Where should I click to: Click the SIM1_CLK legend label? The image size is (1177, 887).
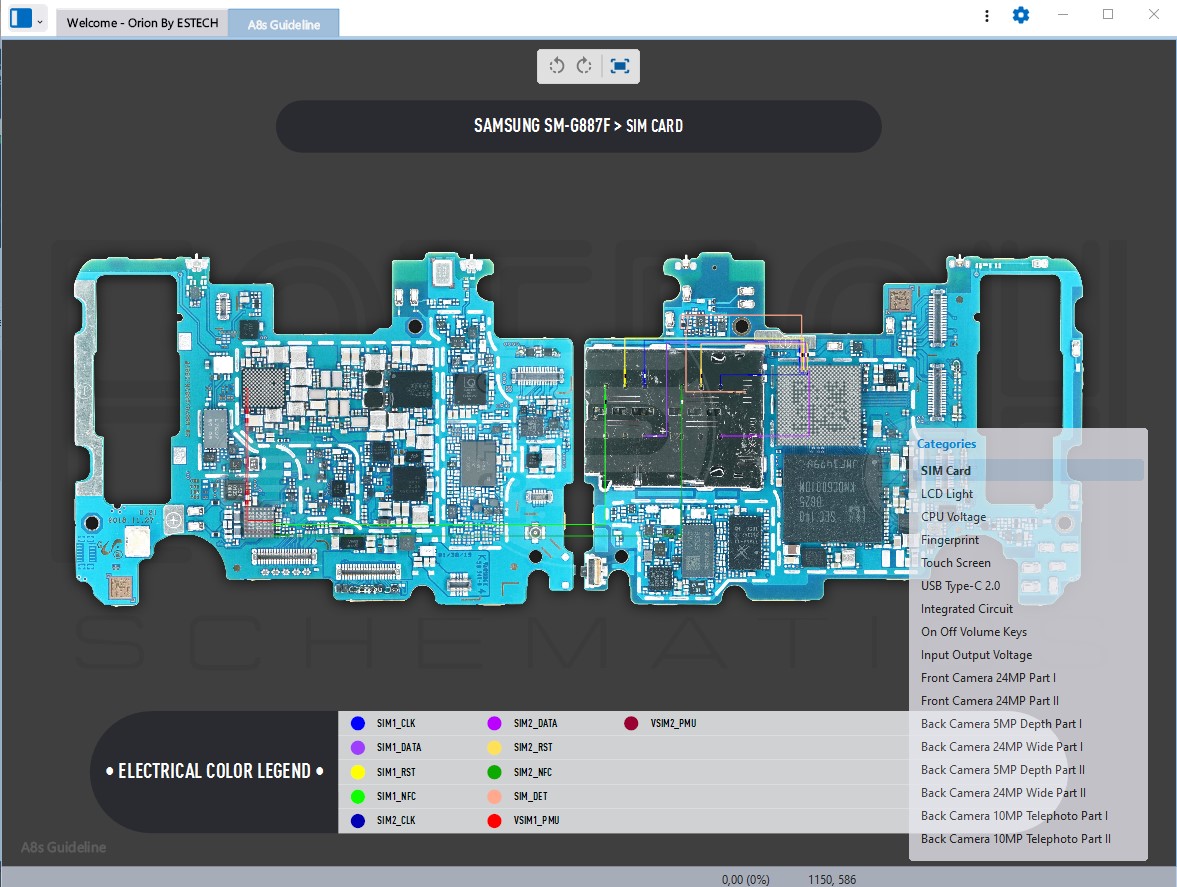tap(396, 723)
